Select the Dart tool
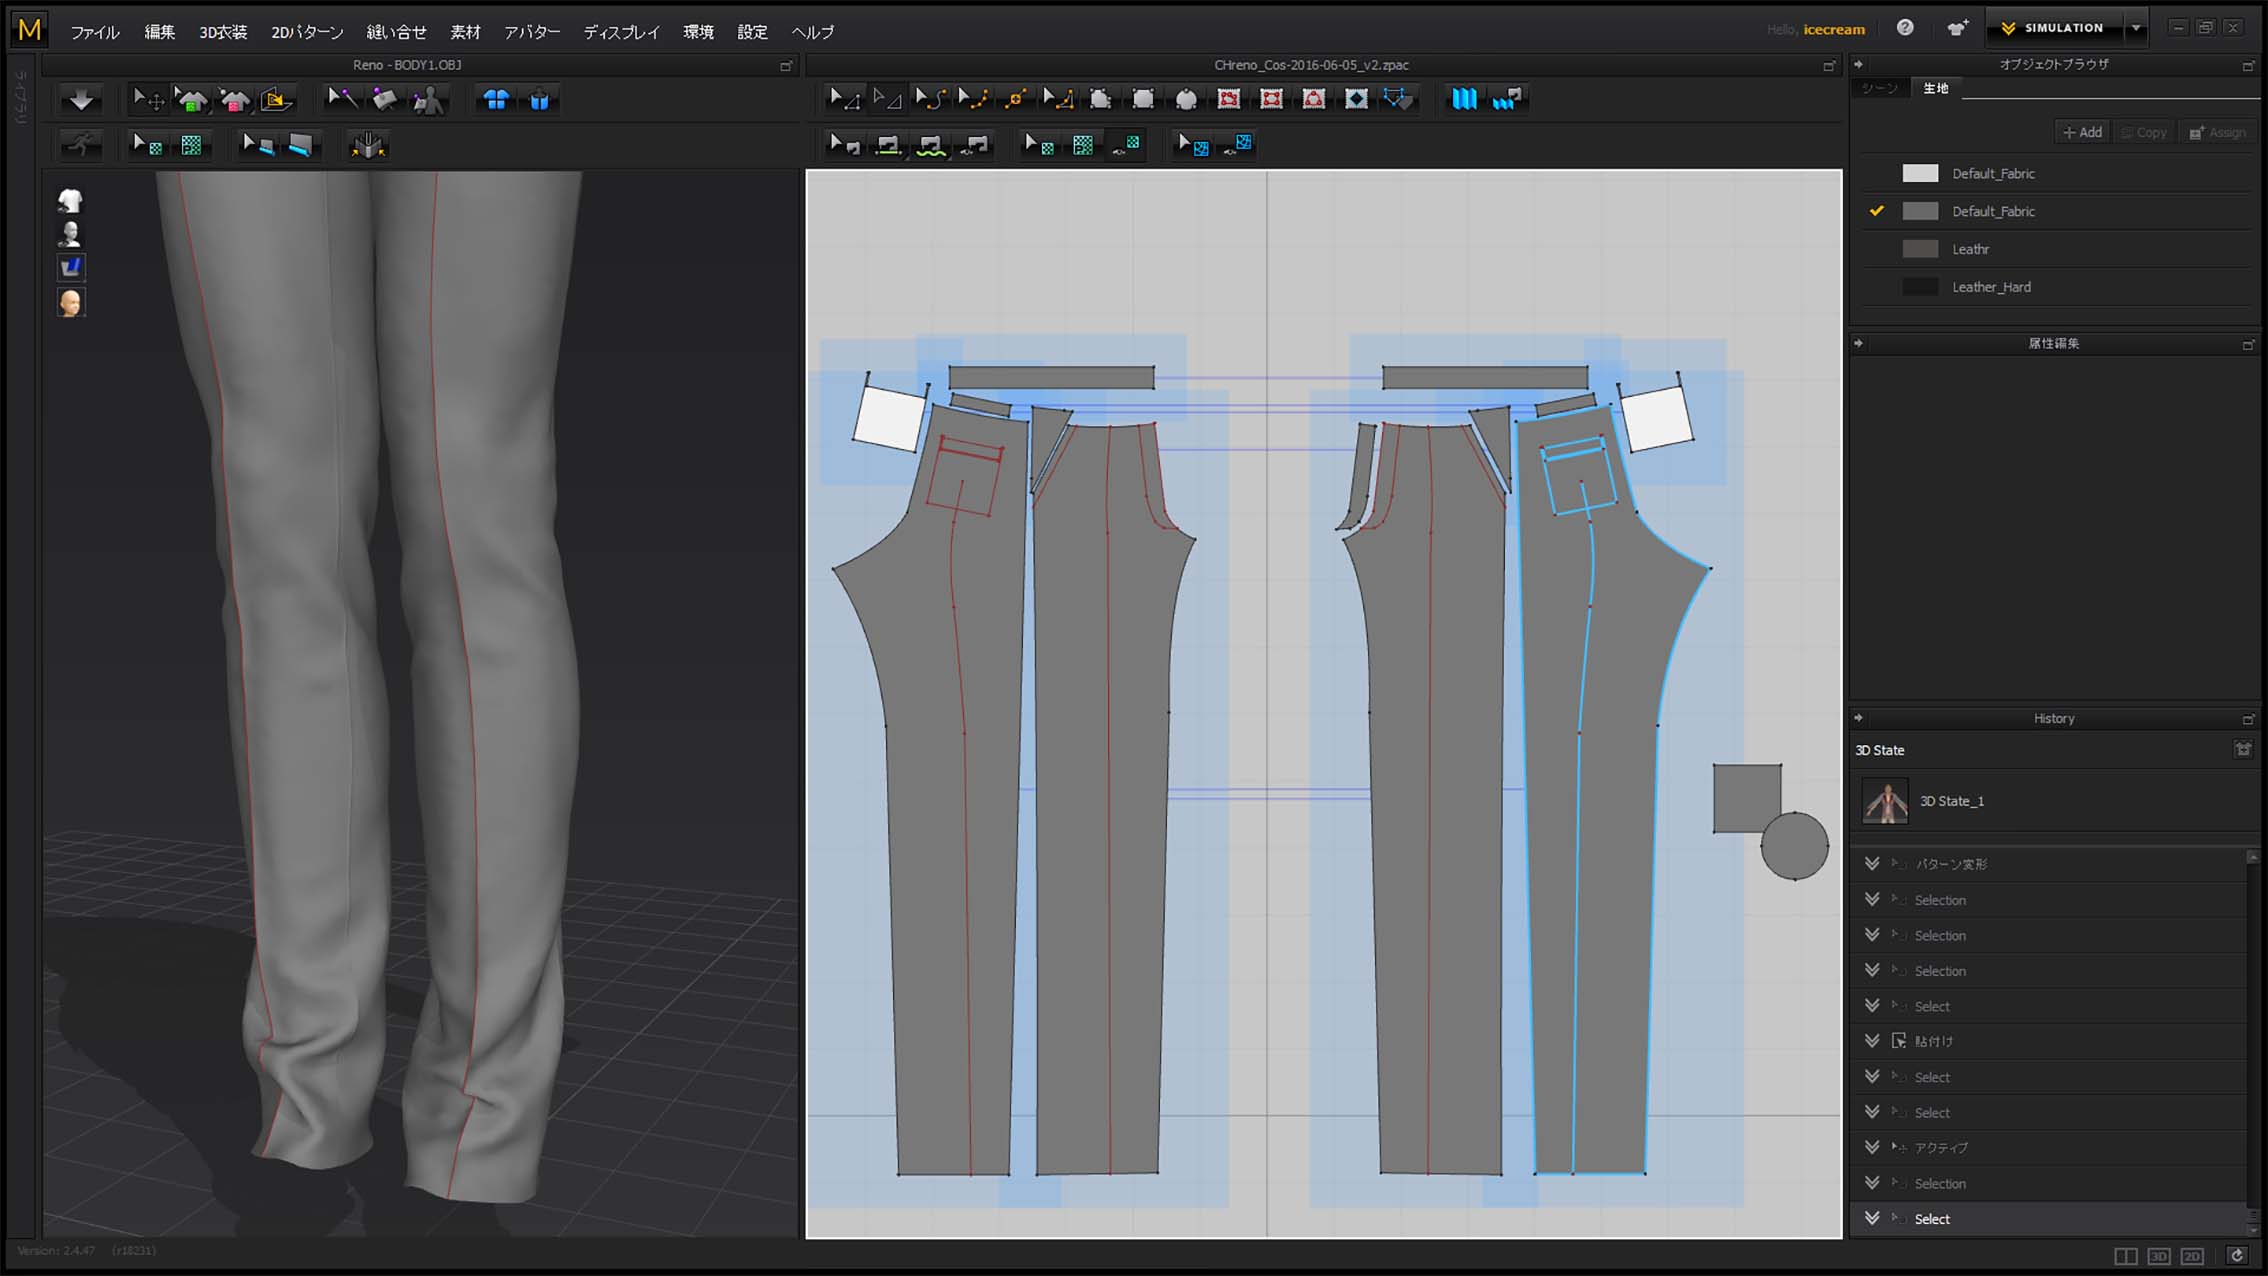Screen dimensions: 2268x1276 1357,98
